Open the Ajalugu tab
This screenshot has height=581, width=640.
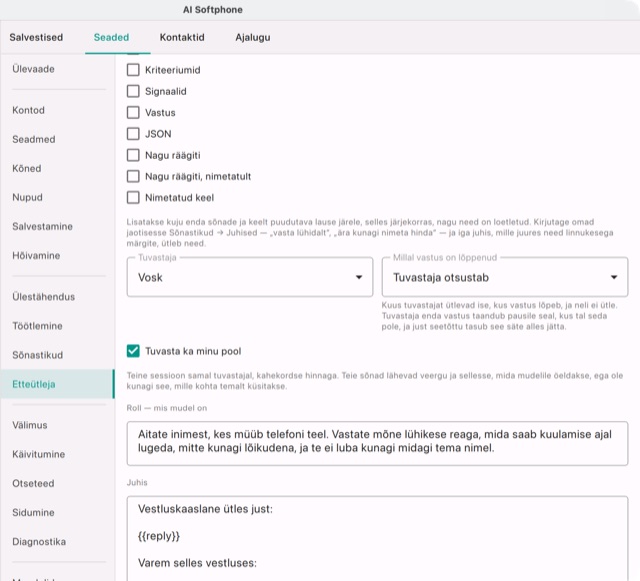(x=253, y=37)
